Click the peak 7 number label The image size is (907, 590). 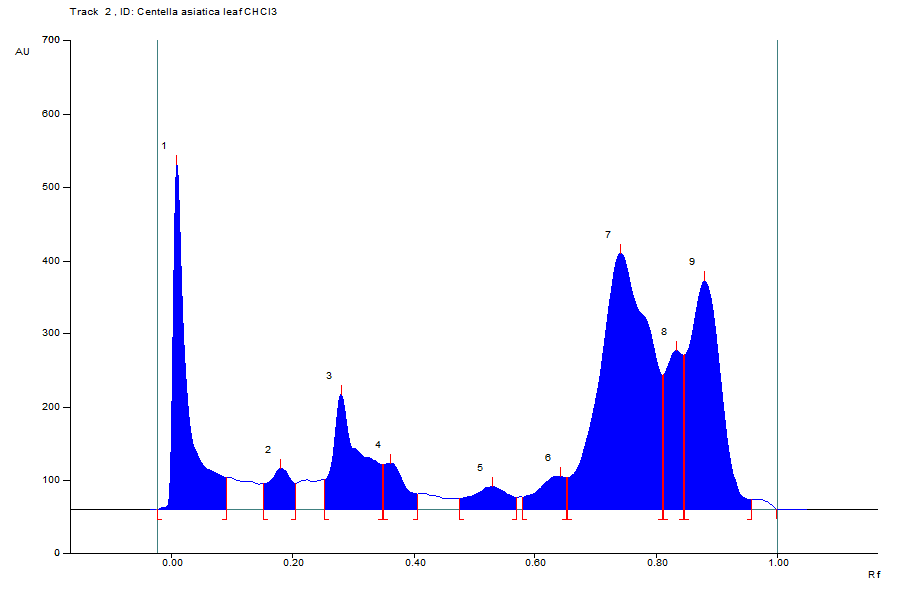click(607, 235)
